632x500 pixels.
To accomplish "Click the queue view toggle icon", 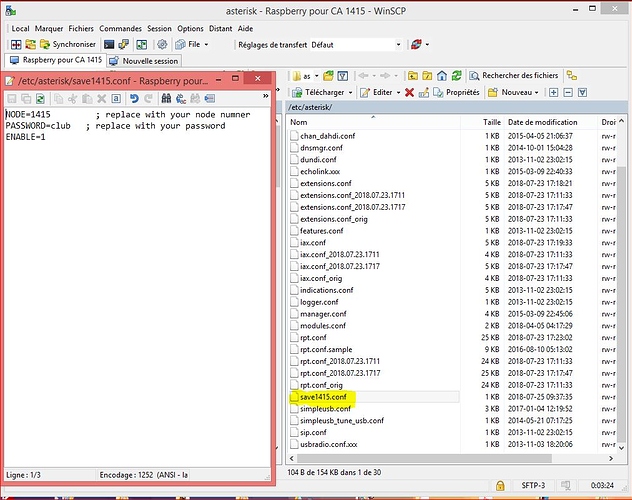I will click(141, 44).
